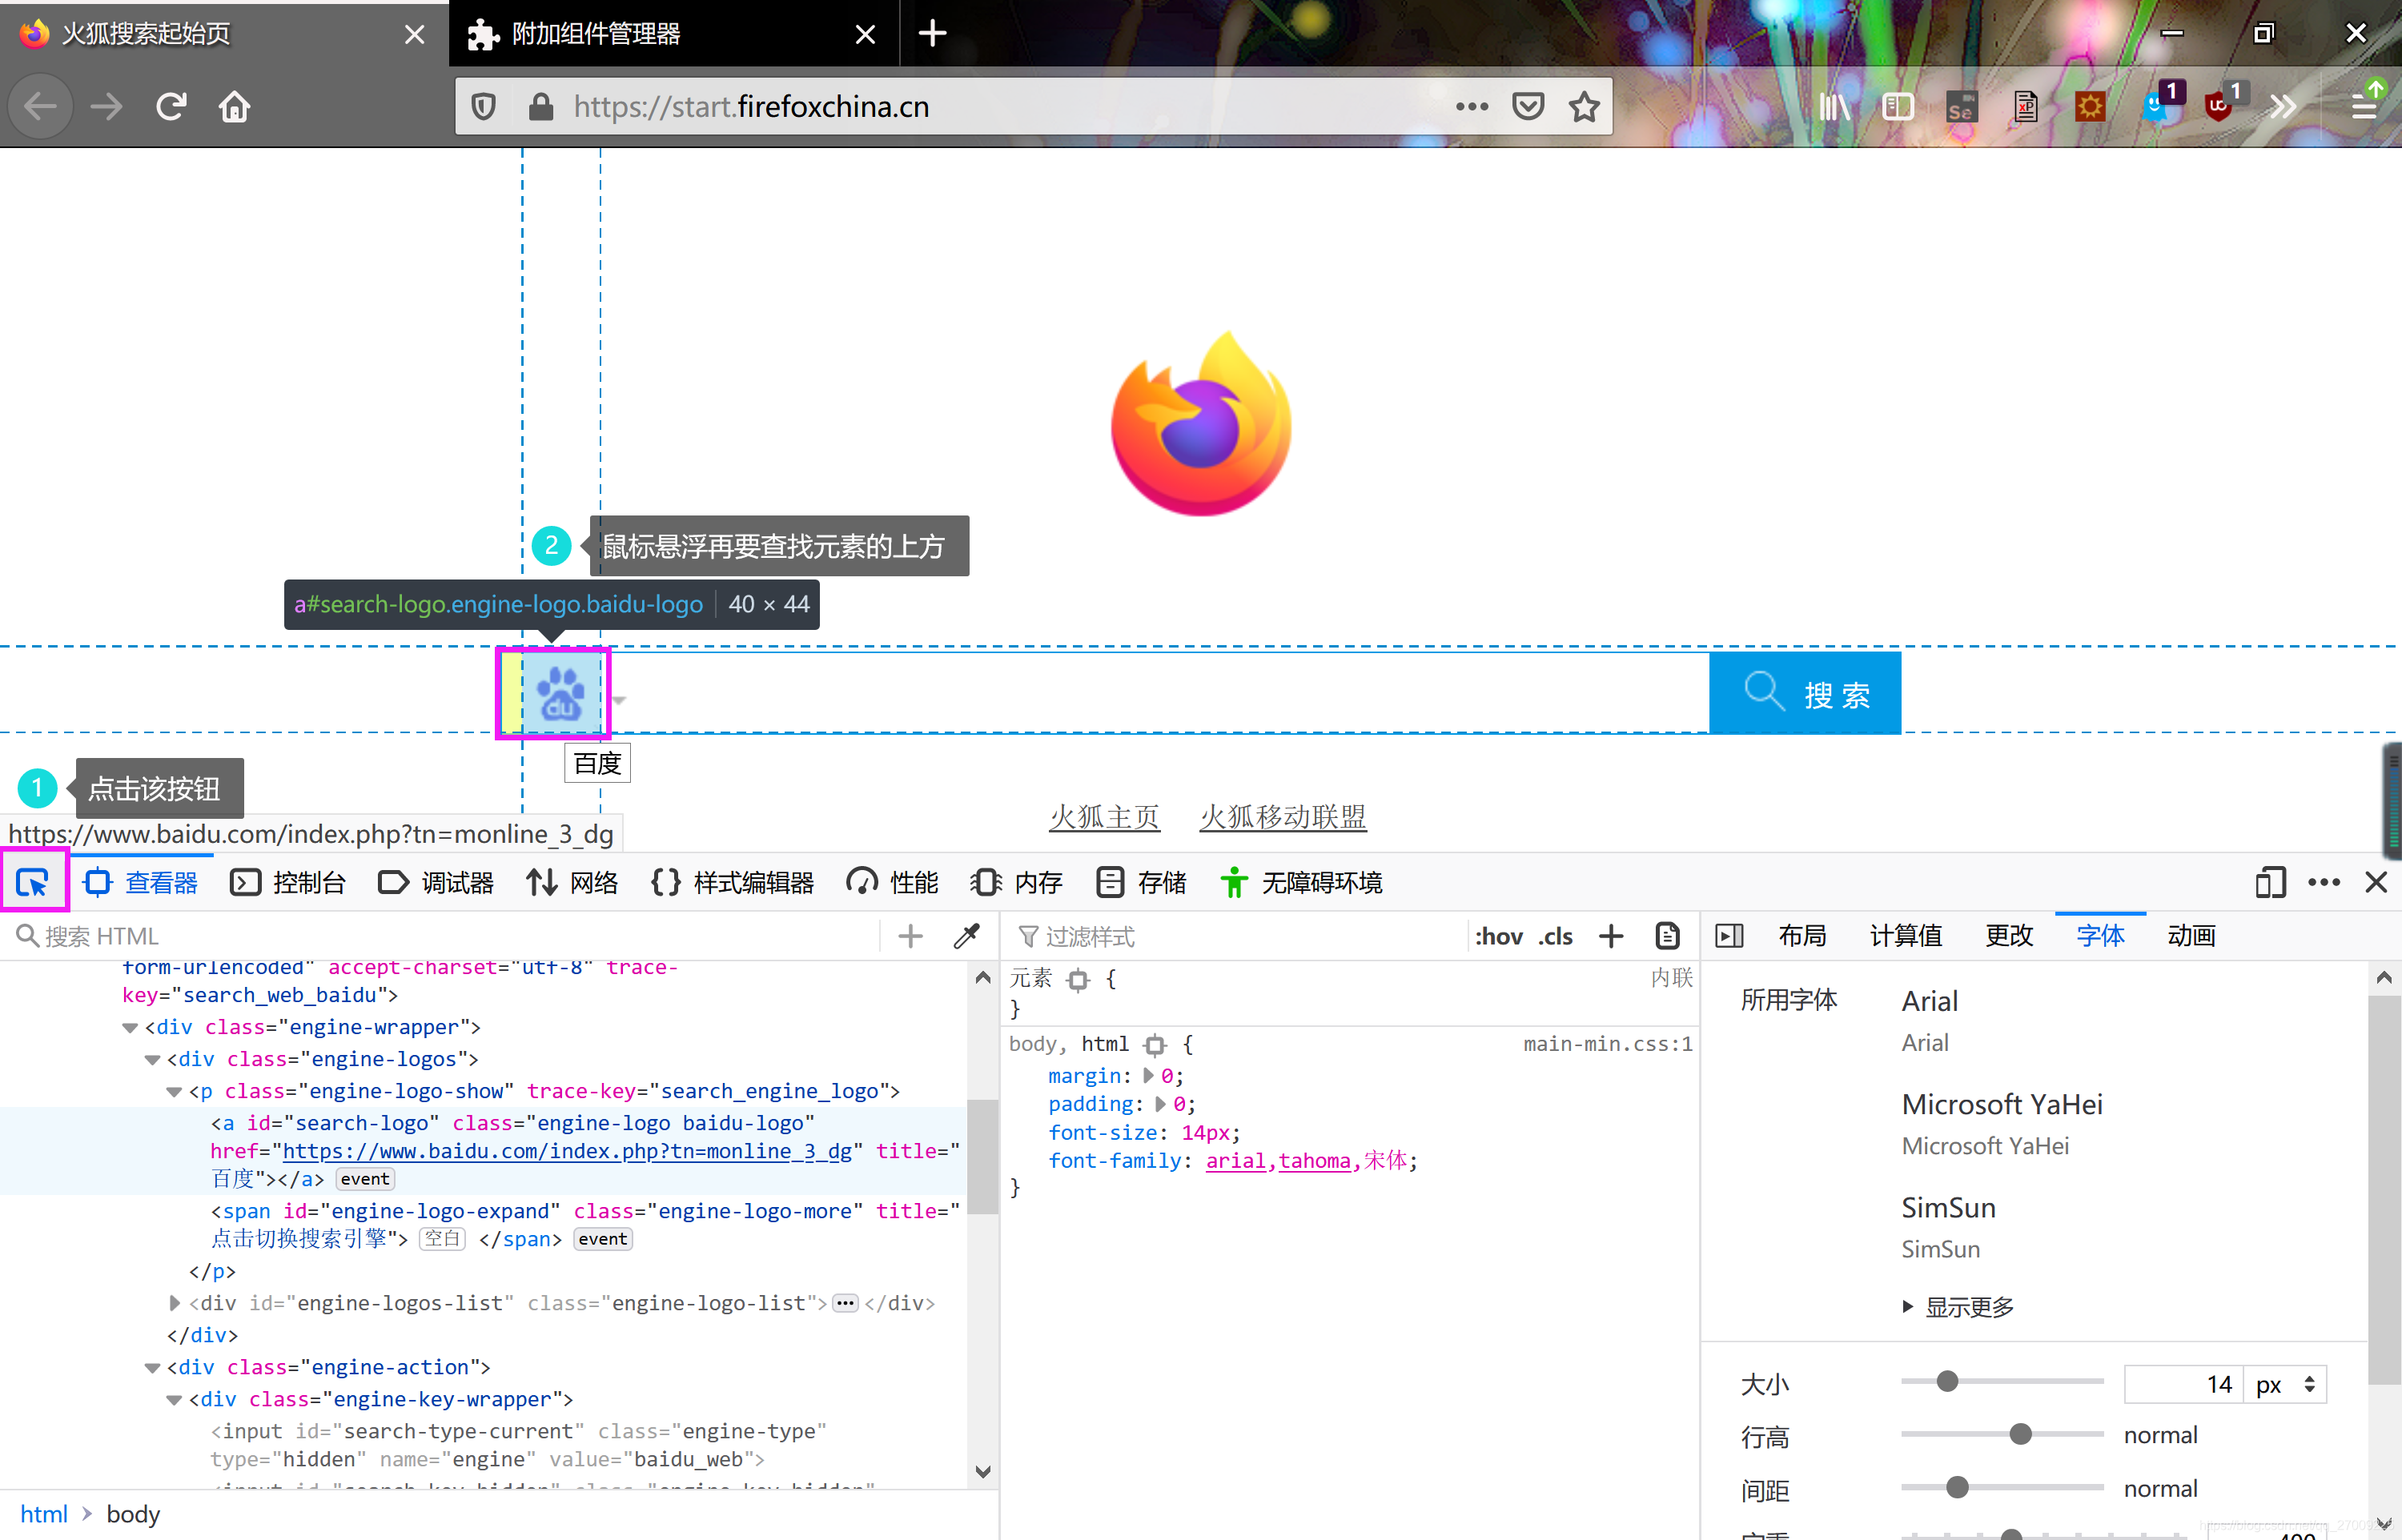Collapse div class engine-logos node
The width and height of the screenshot is (2402, 1540).
pyautogui.click(x=152, y=1059)
